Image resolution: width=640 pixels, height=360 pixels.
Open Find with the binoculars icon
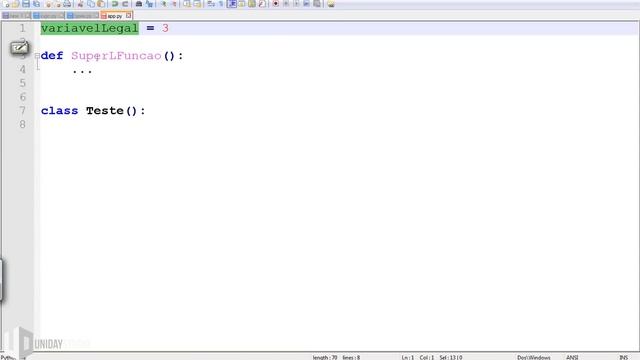(x=139, y=4)
